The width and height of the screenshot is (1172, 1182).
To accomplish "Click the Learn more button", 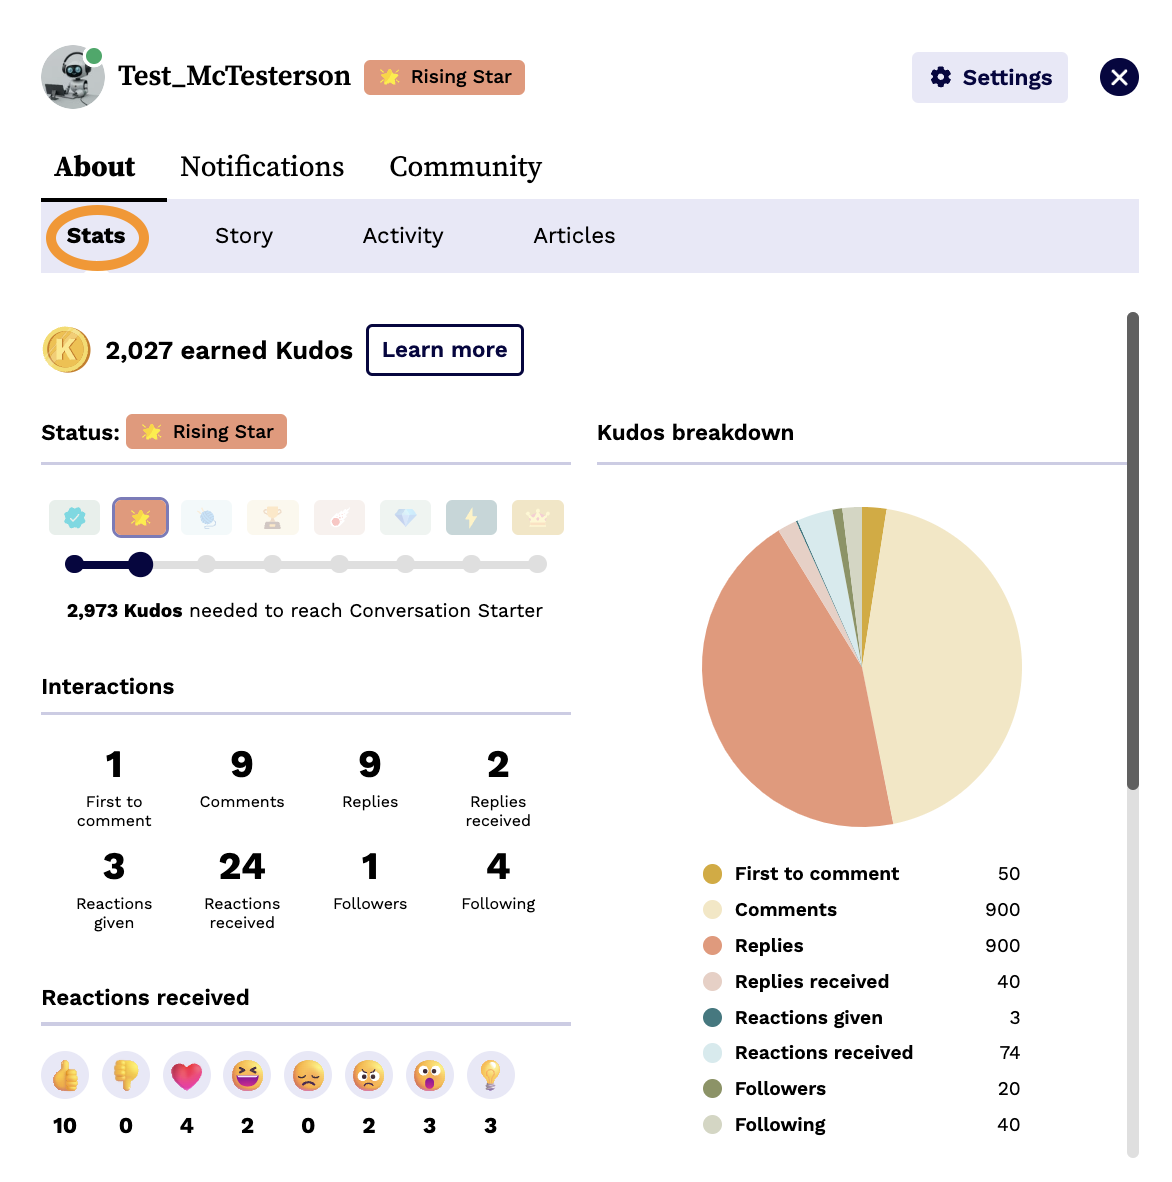I will (444, 350).
